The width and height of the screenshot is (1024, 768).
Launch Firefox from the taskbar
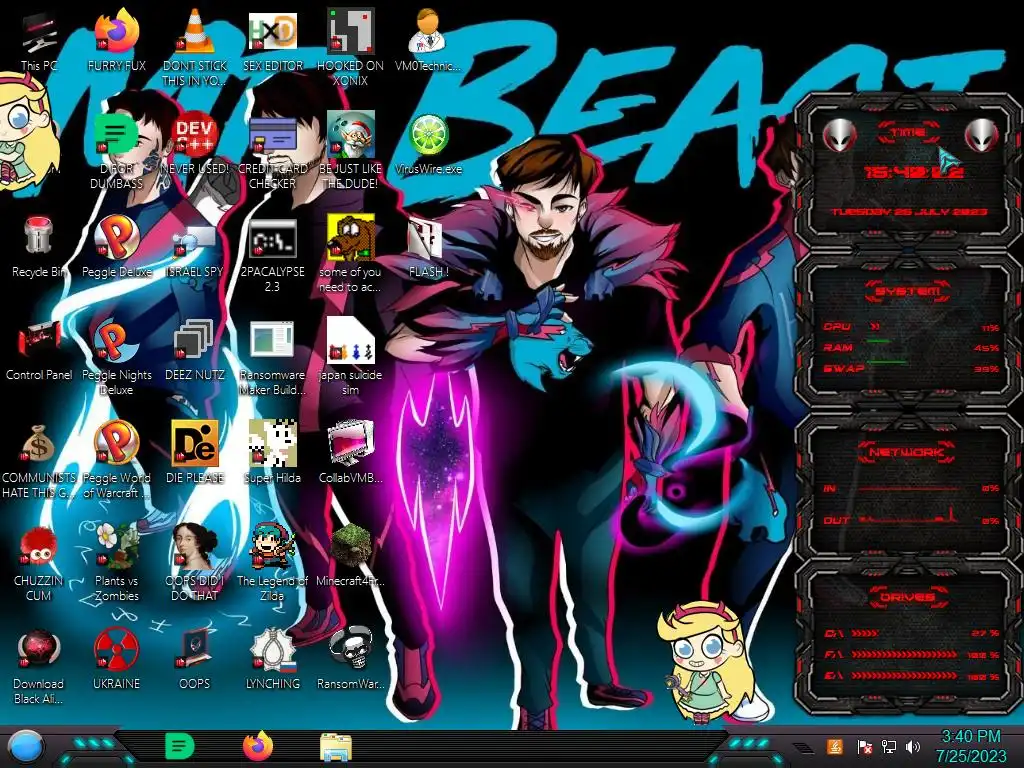click(258, 746)
